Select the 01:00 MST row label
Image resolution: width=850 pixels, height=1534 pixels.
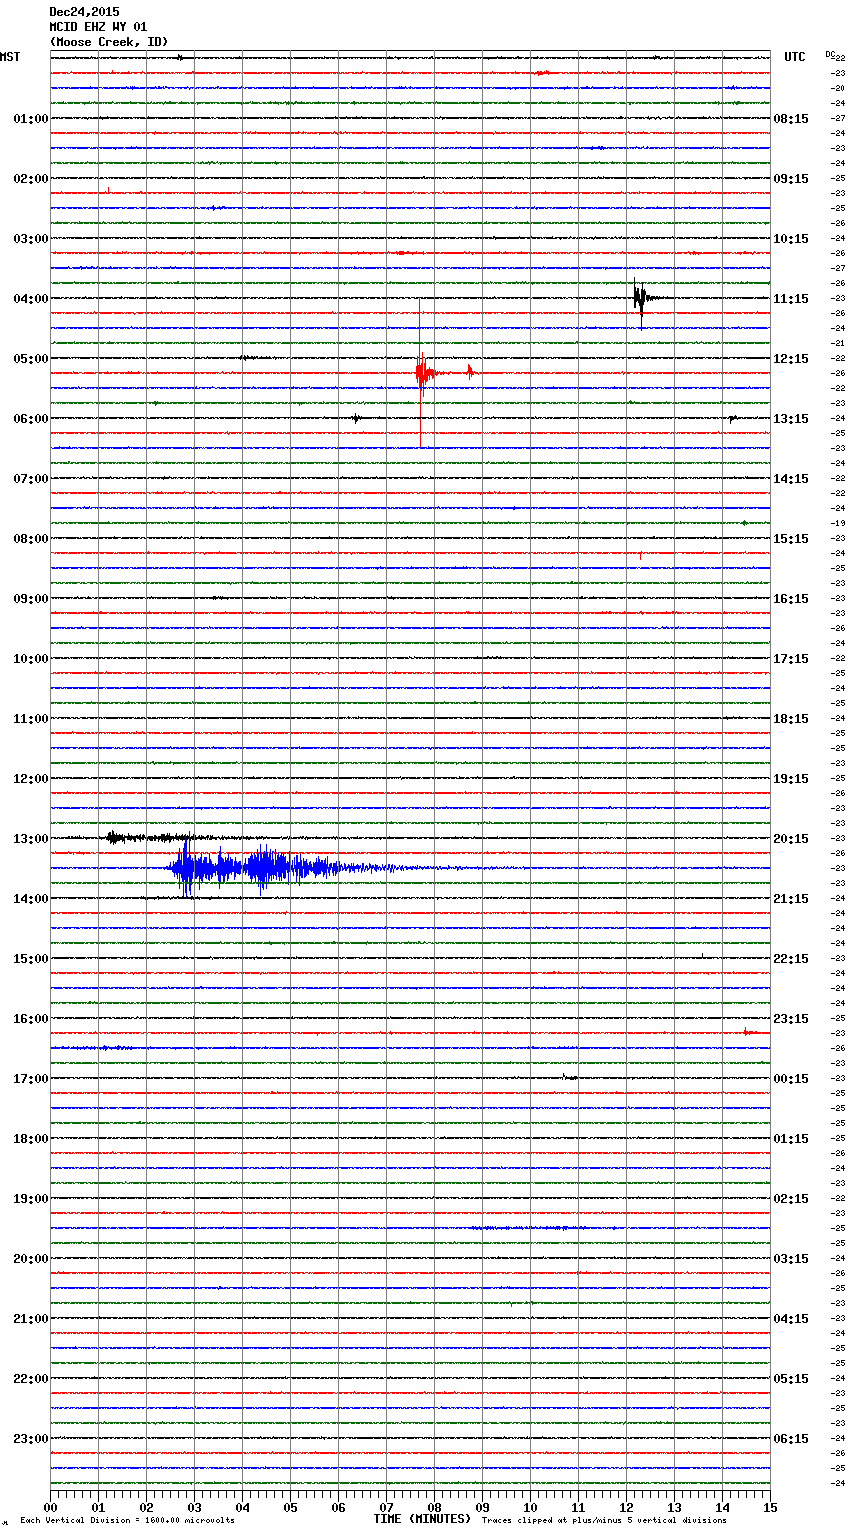30,119
